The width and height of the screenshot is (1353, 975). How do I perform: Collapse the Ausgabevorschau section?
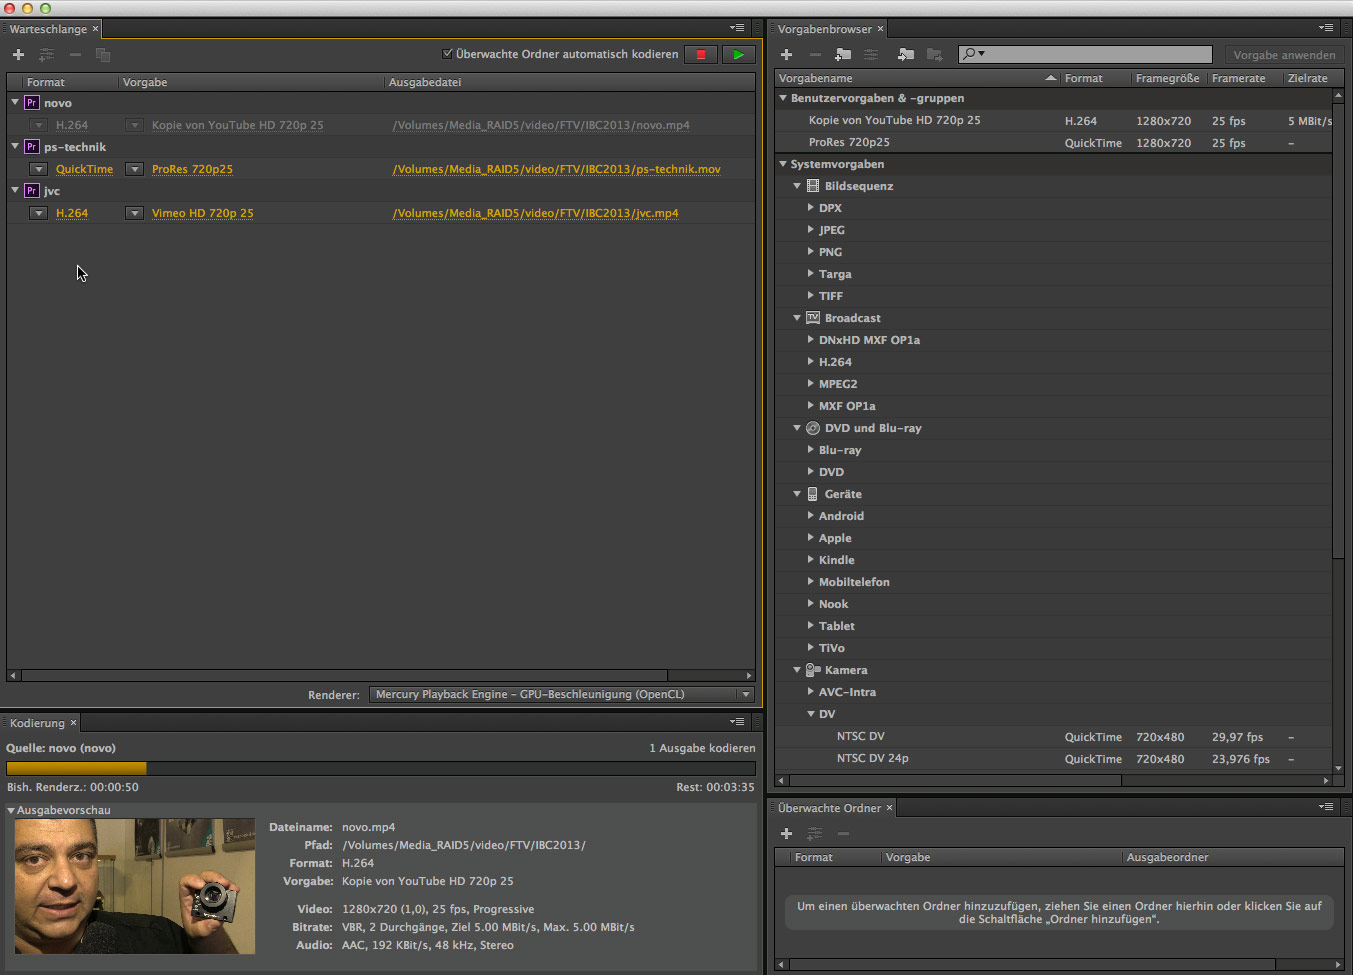pyautogui.click(x=11, y=810)
